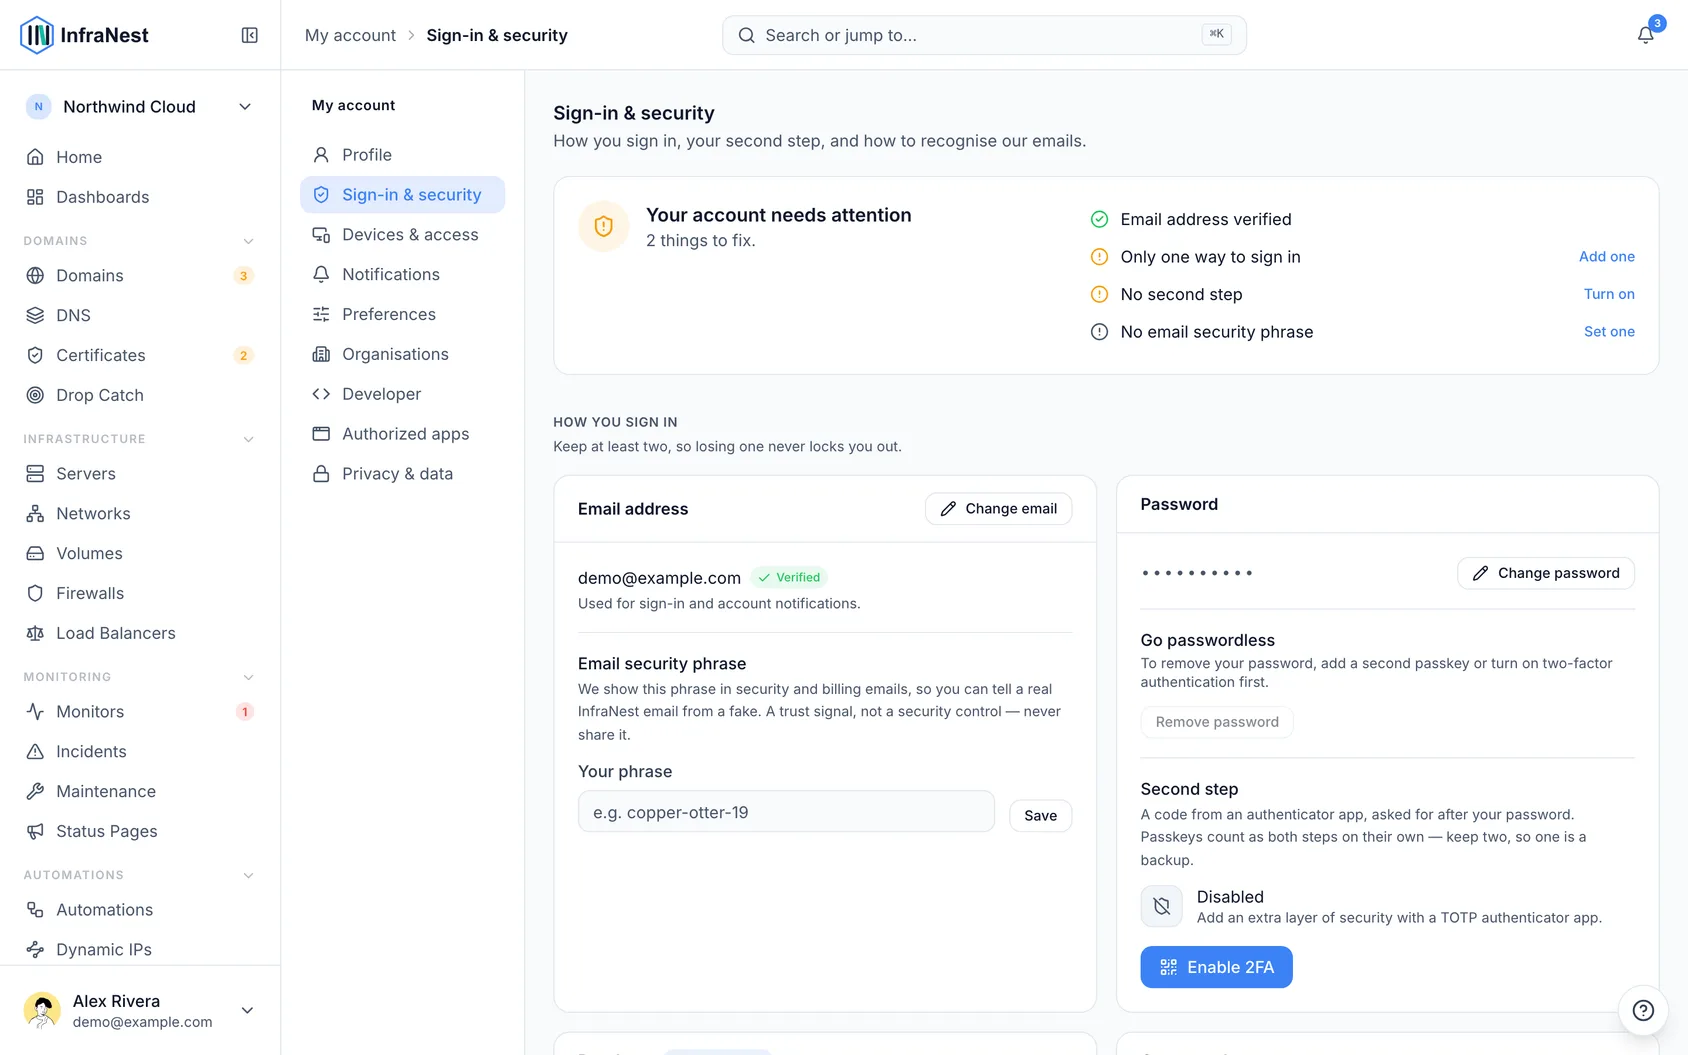
Task: Expand the Northwind Cloud organisation switcher
Action: click(x=139, y=107)
